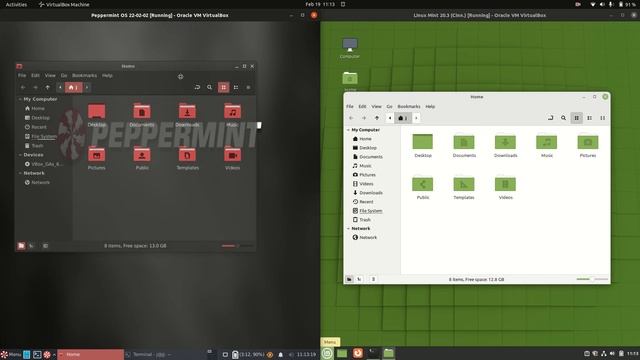Show tree view sidebar in Peppermint status bar

(31, 246)
